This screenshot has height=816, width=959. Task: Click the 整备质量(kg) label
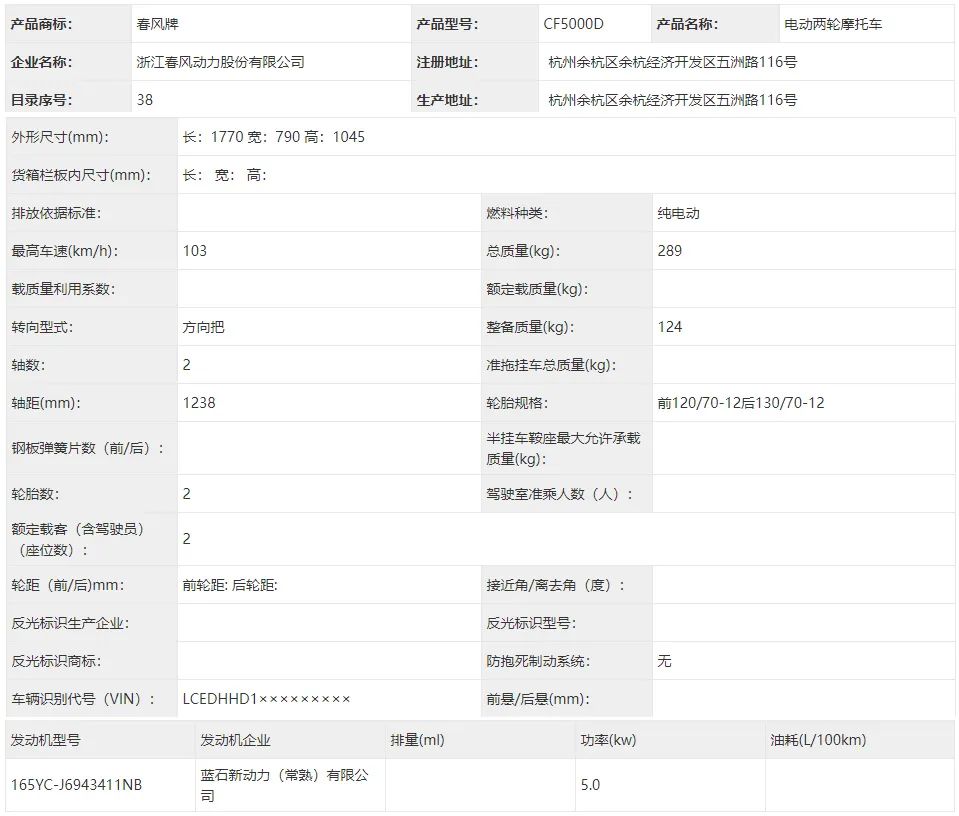point(530,327)
